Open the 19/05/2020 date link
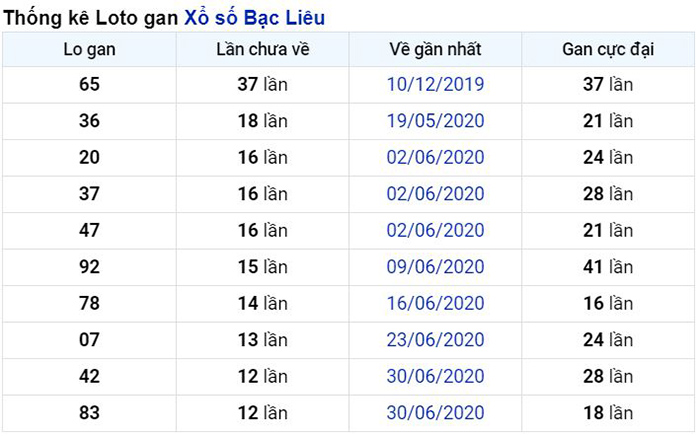Image resolution: width=700 pixels, height=436 pixels. 435,121
